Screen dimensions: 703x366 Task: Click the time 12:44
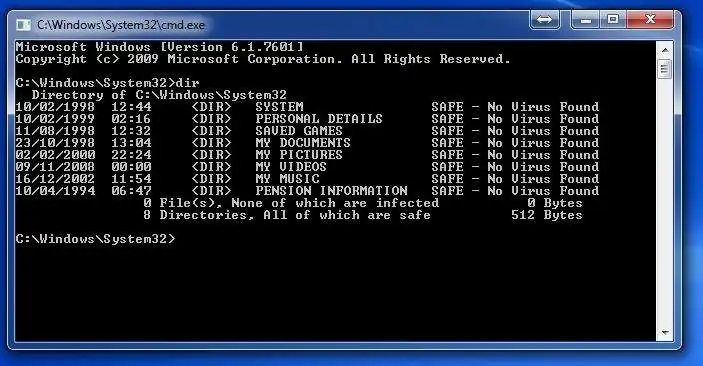(x=131, y=107)
